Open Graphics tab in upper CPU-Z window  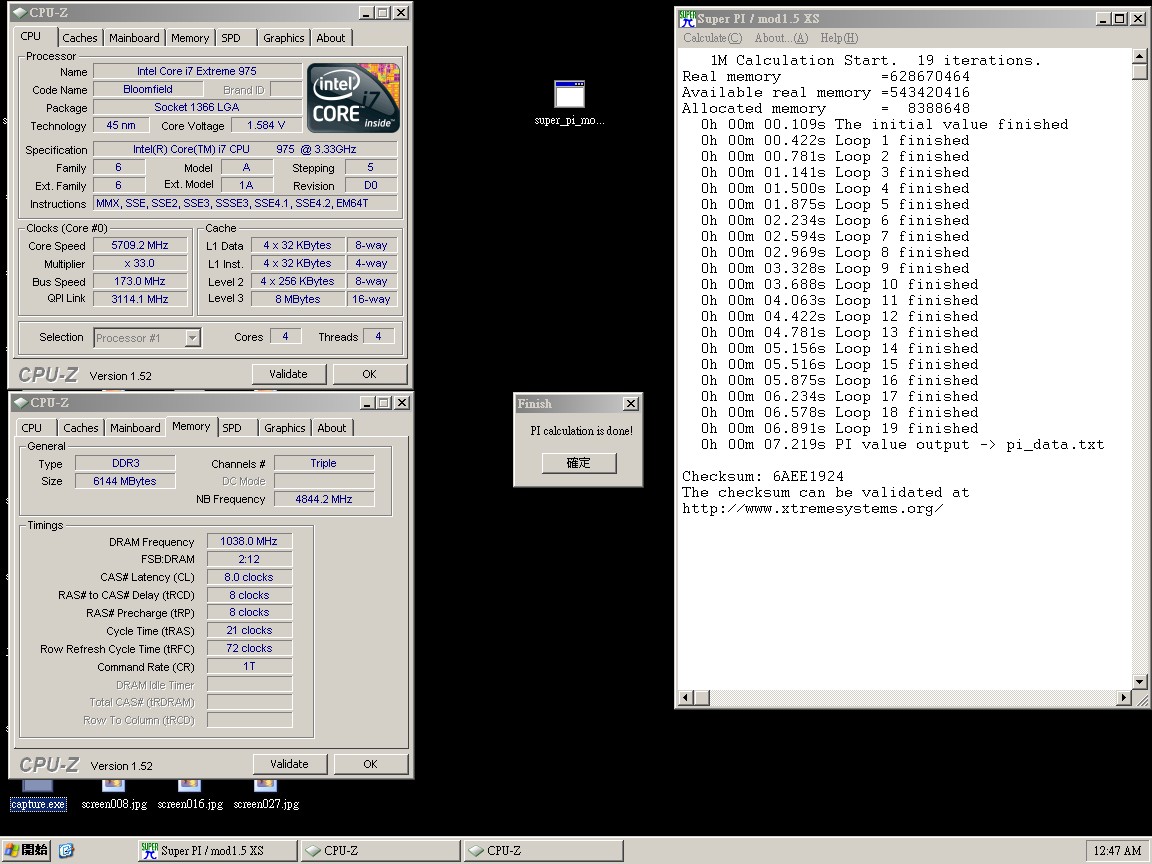[x=284, y=37]
